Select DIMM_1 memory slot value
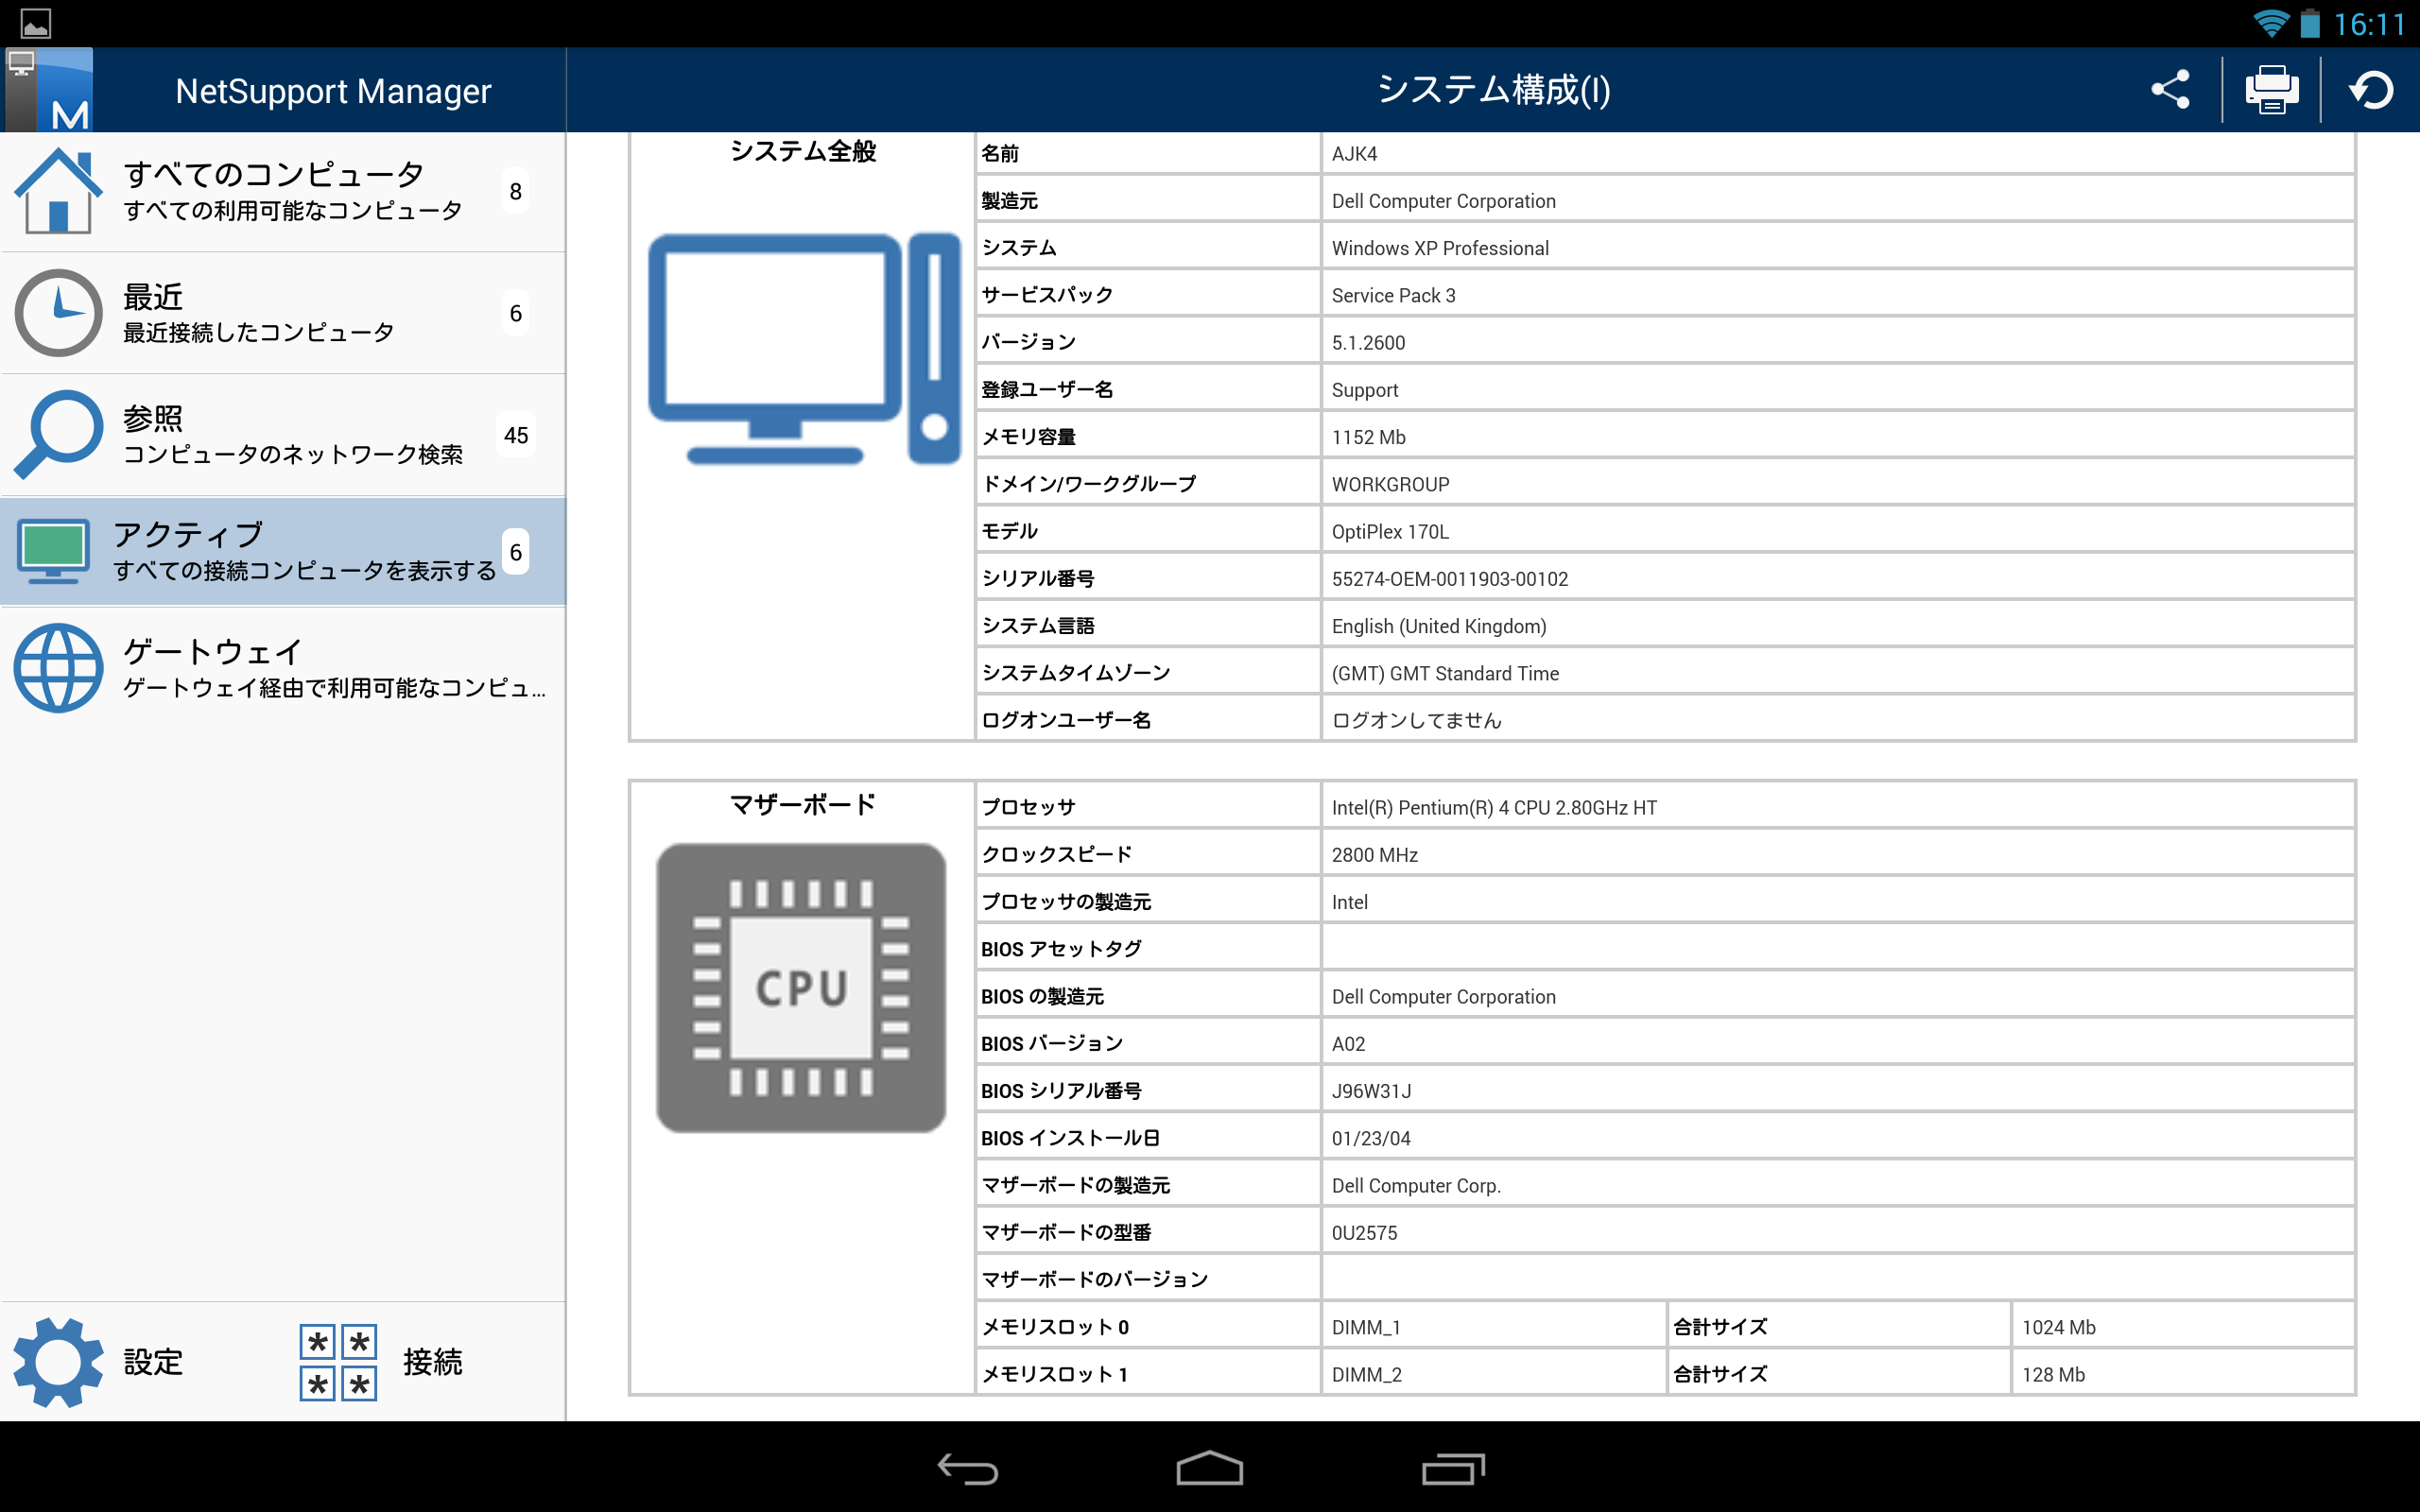Screen dimensions: 2420x1512 coord(1366,1328)
